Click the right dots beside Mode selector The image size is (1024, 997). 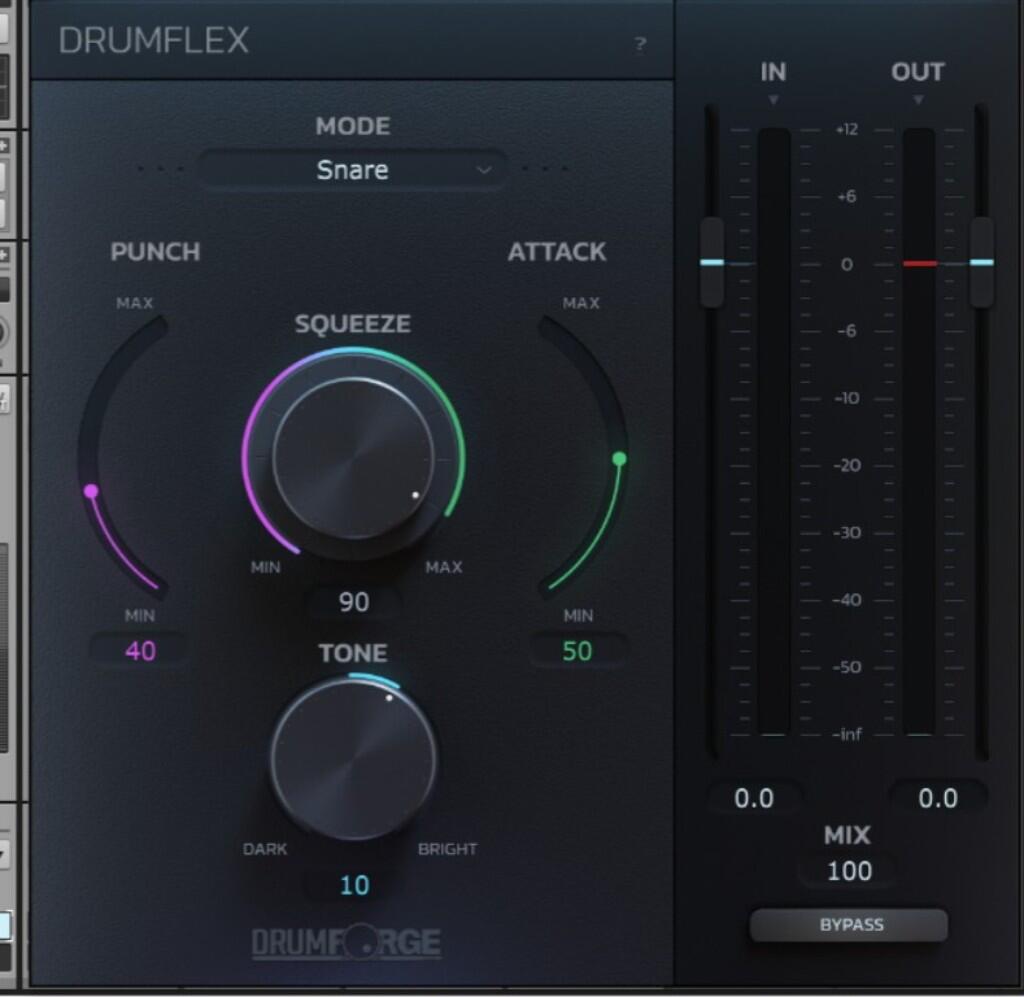[545, 168]
